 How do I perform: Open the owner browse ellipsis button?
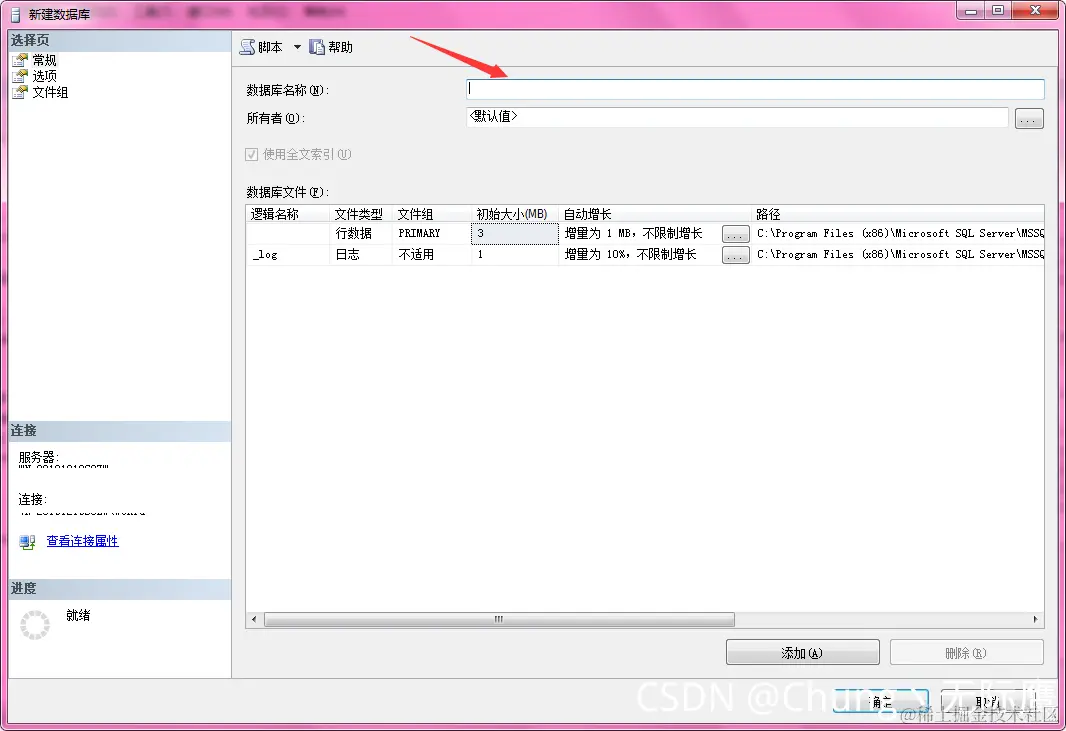coord(1029,118)
